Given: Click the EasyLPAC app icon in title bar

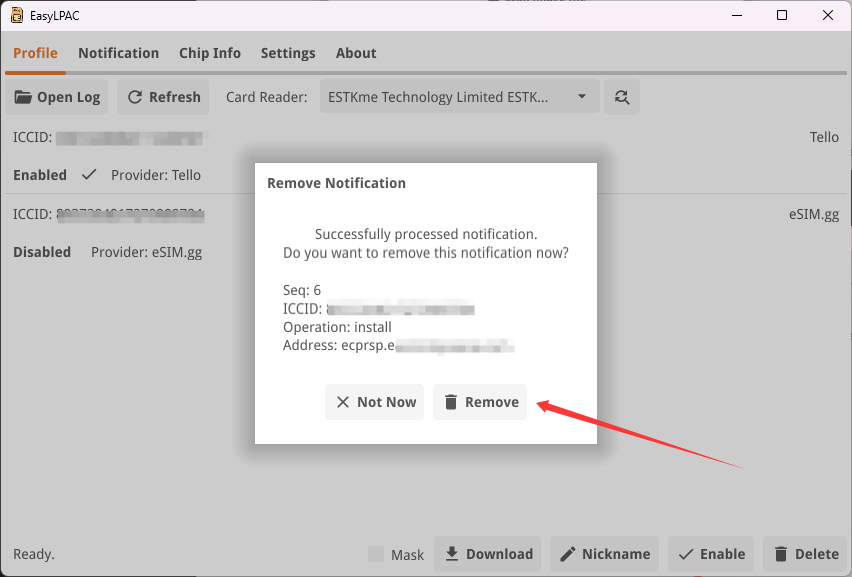Looking at the screenshot, I should coord(17,15).
